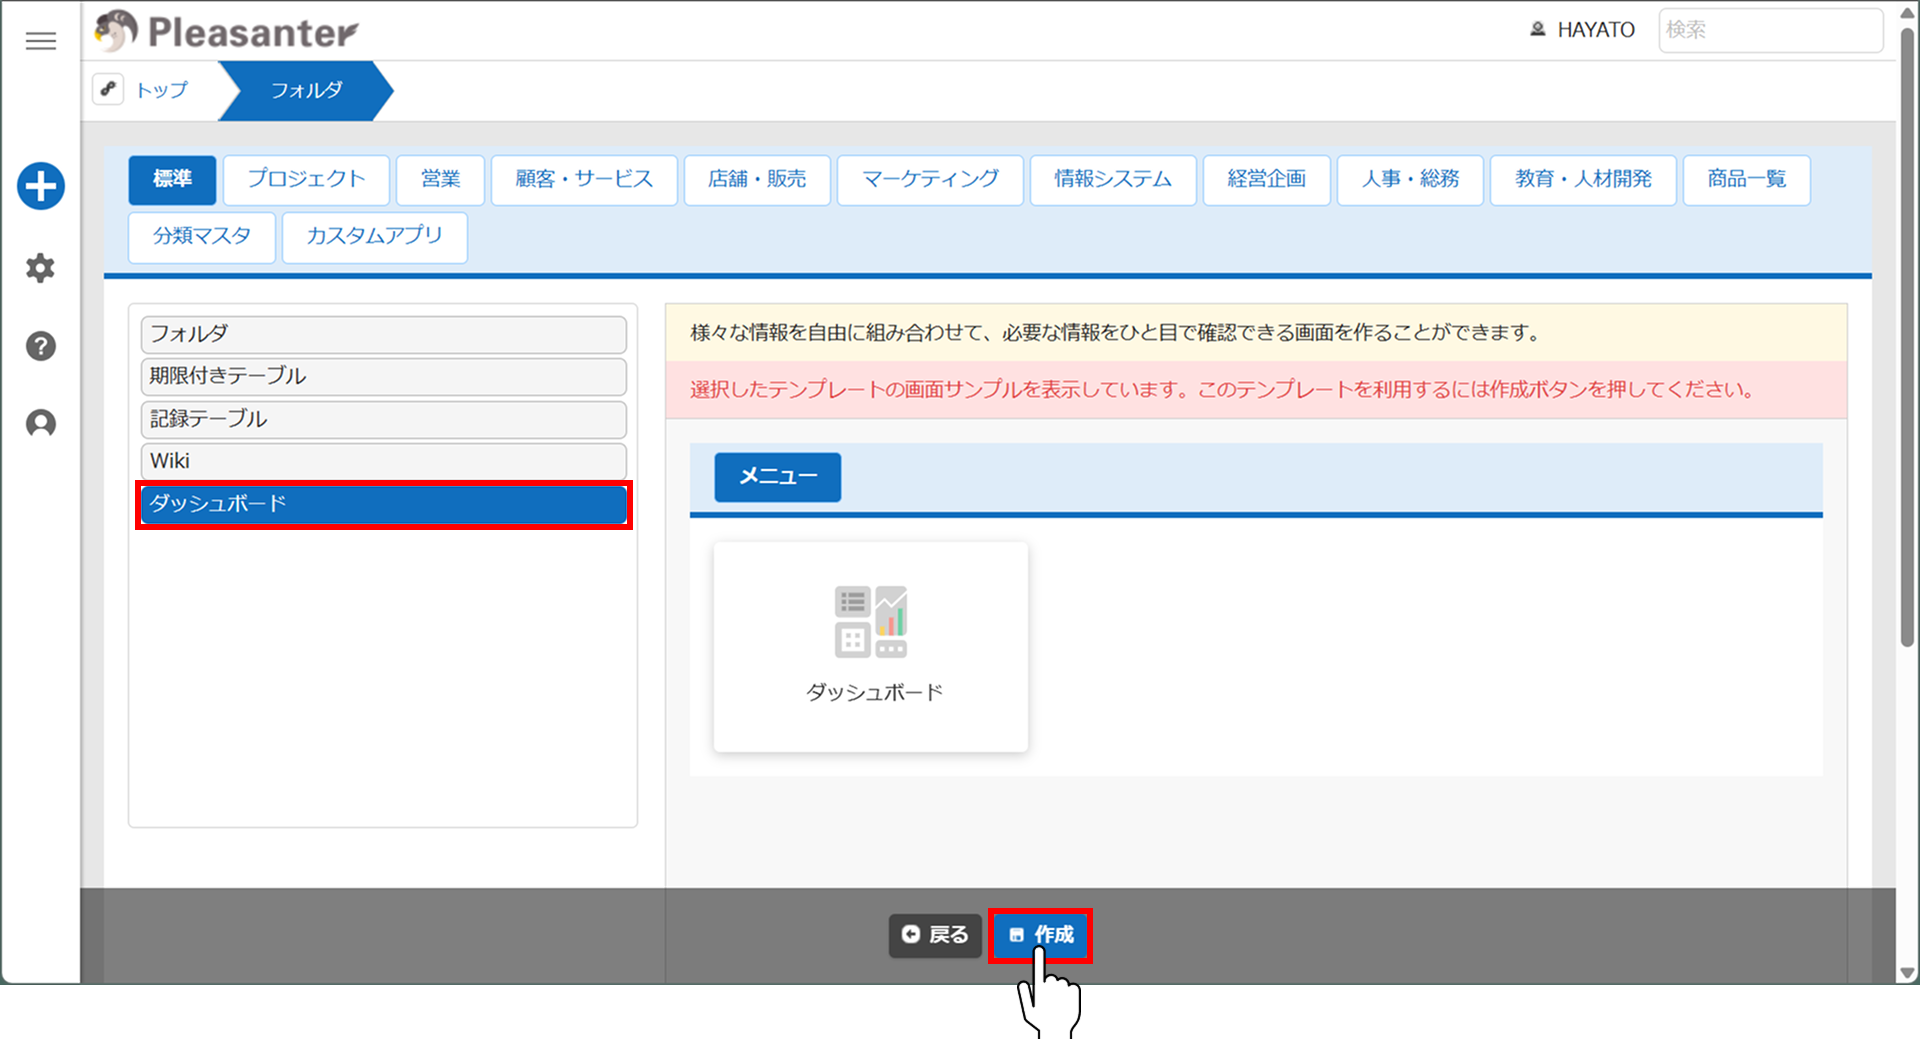Click the Pleasanter logo

click(x=227, y=31)
